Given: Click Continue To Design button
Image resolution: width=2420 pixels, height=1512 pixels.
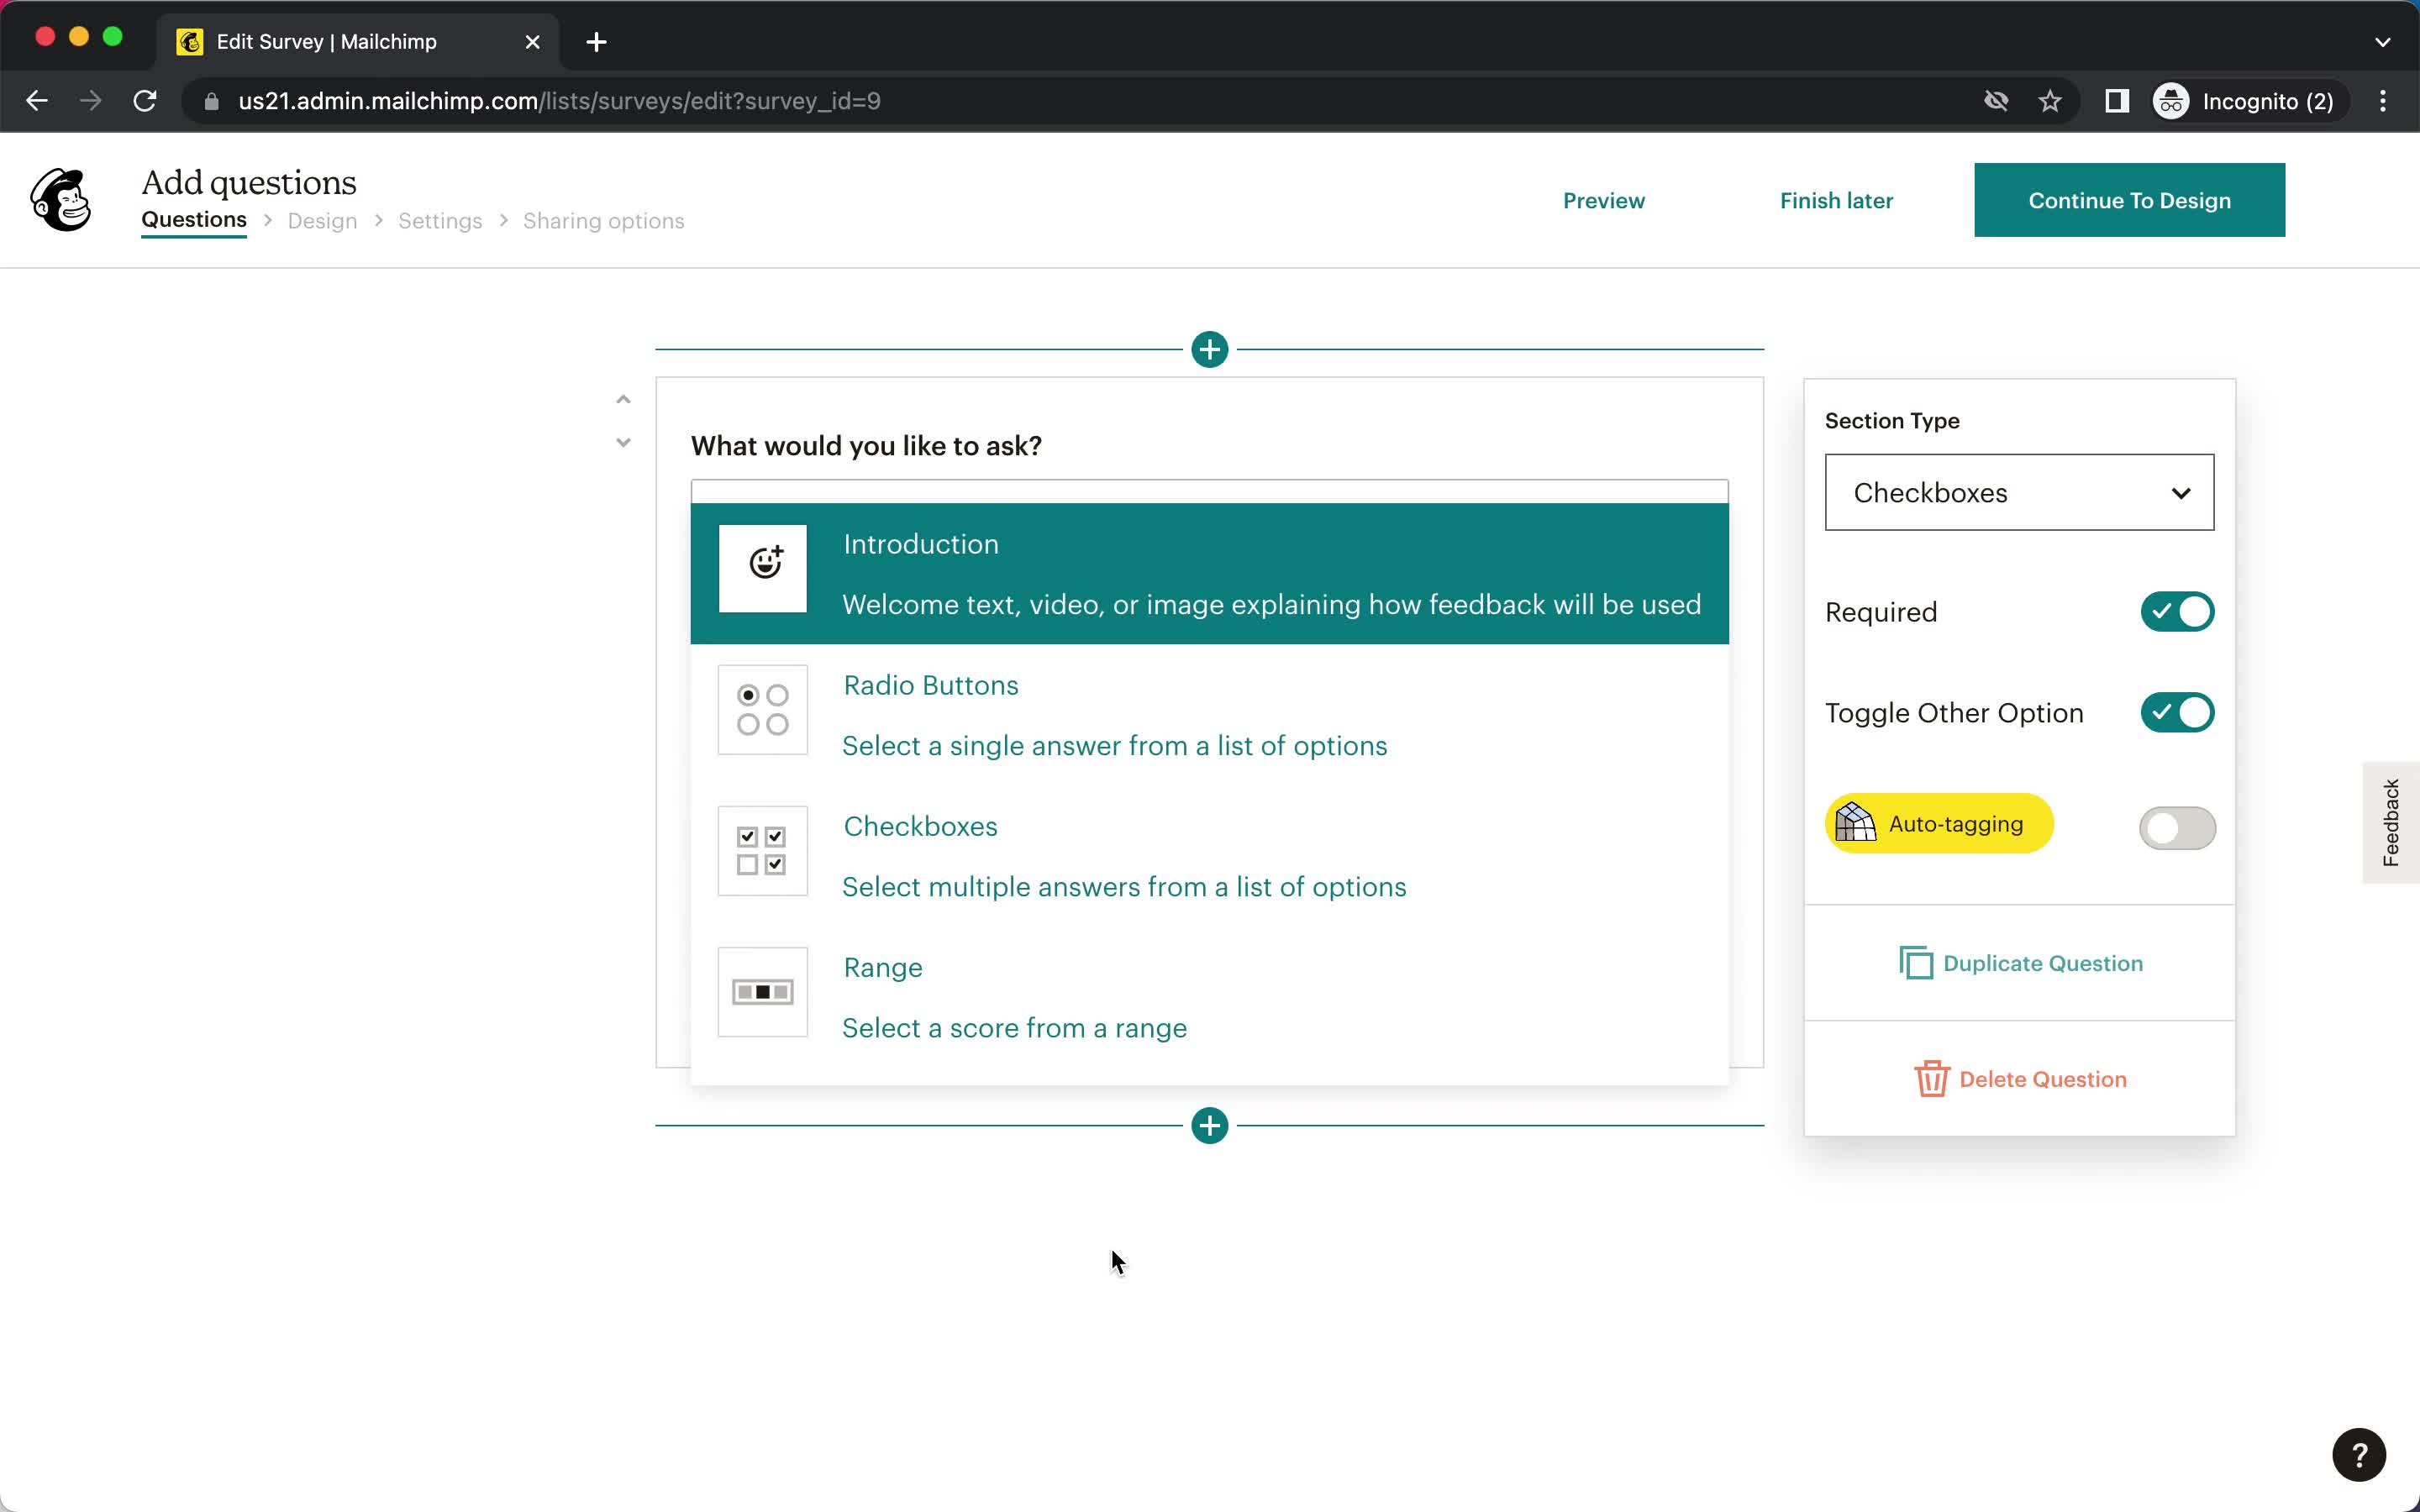Looking at the screenshot, I should coord(2129,200).
